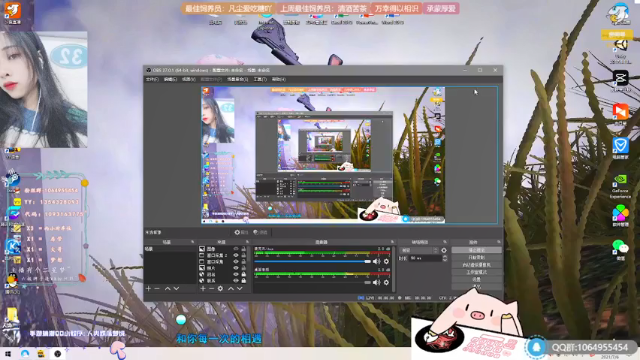
Task: Toggle visibility of the 窗口采集 2 source
Action: pyautogui.click(x=236, y=255)
